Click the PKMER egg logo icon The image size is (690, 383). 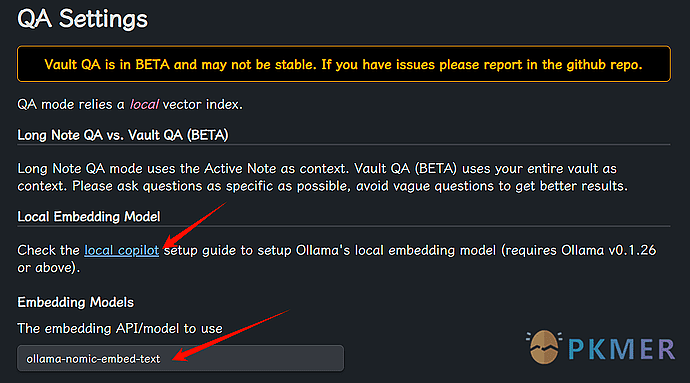pos(544,347)
